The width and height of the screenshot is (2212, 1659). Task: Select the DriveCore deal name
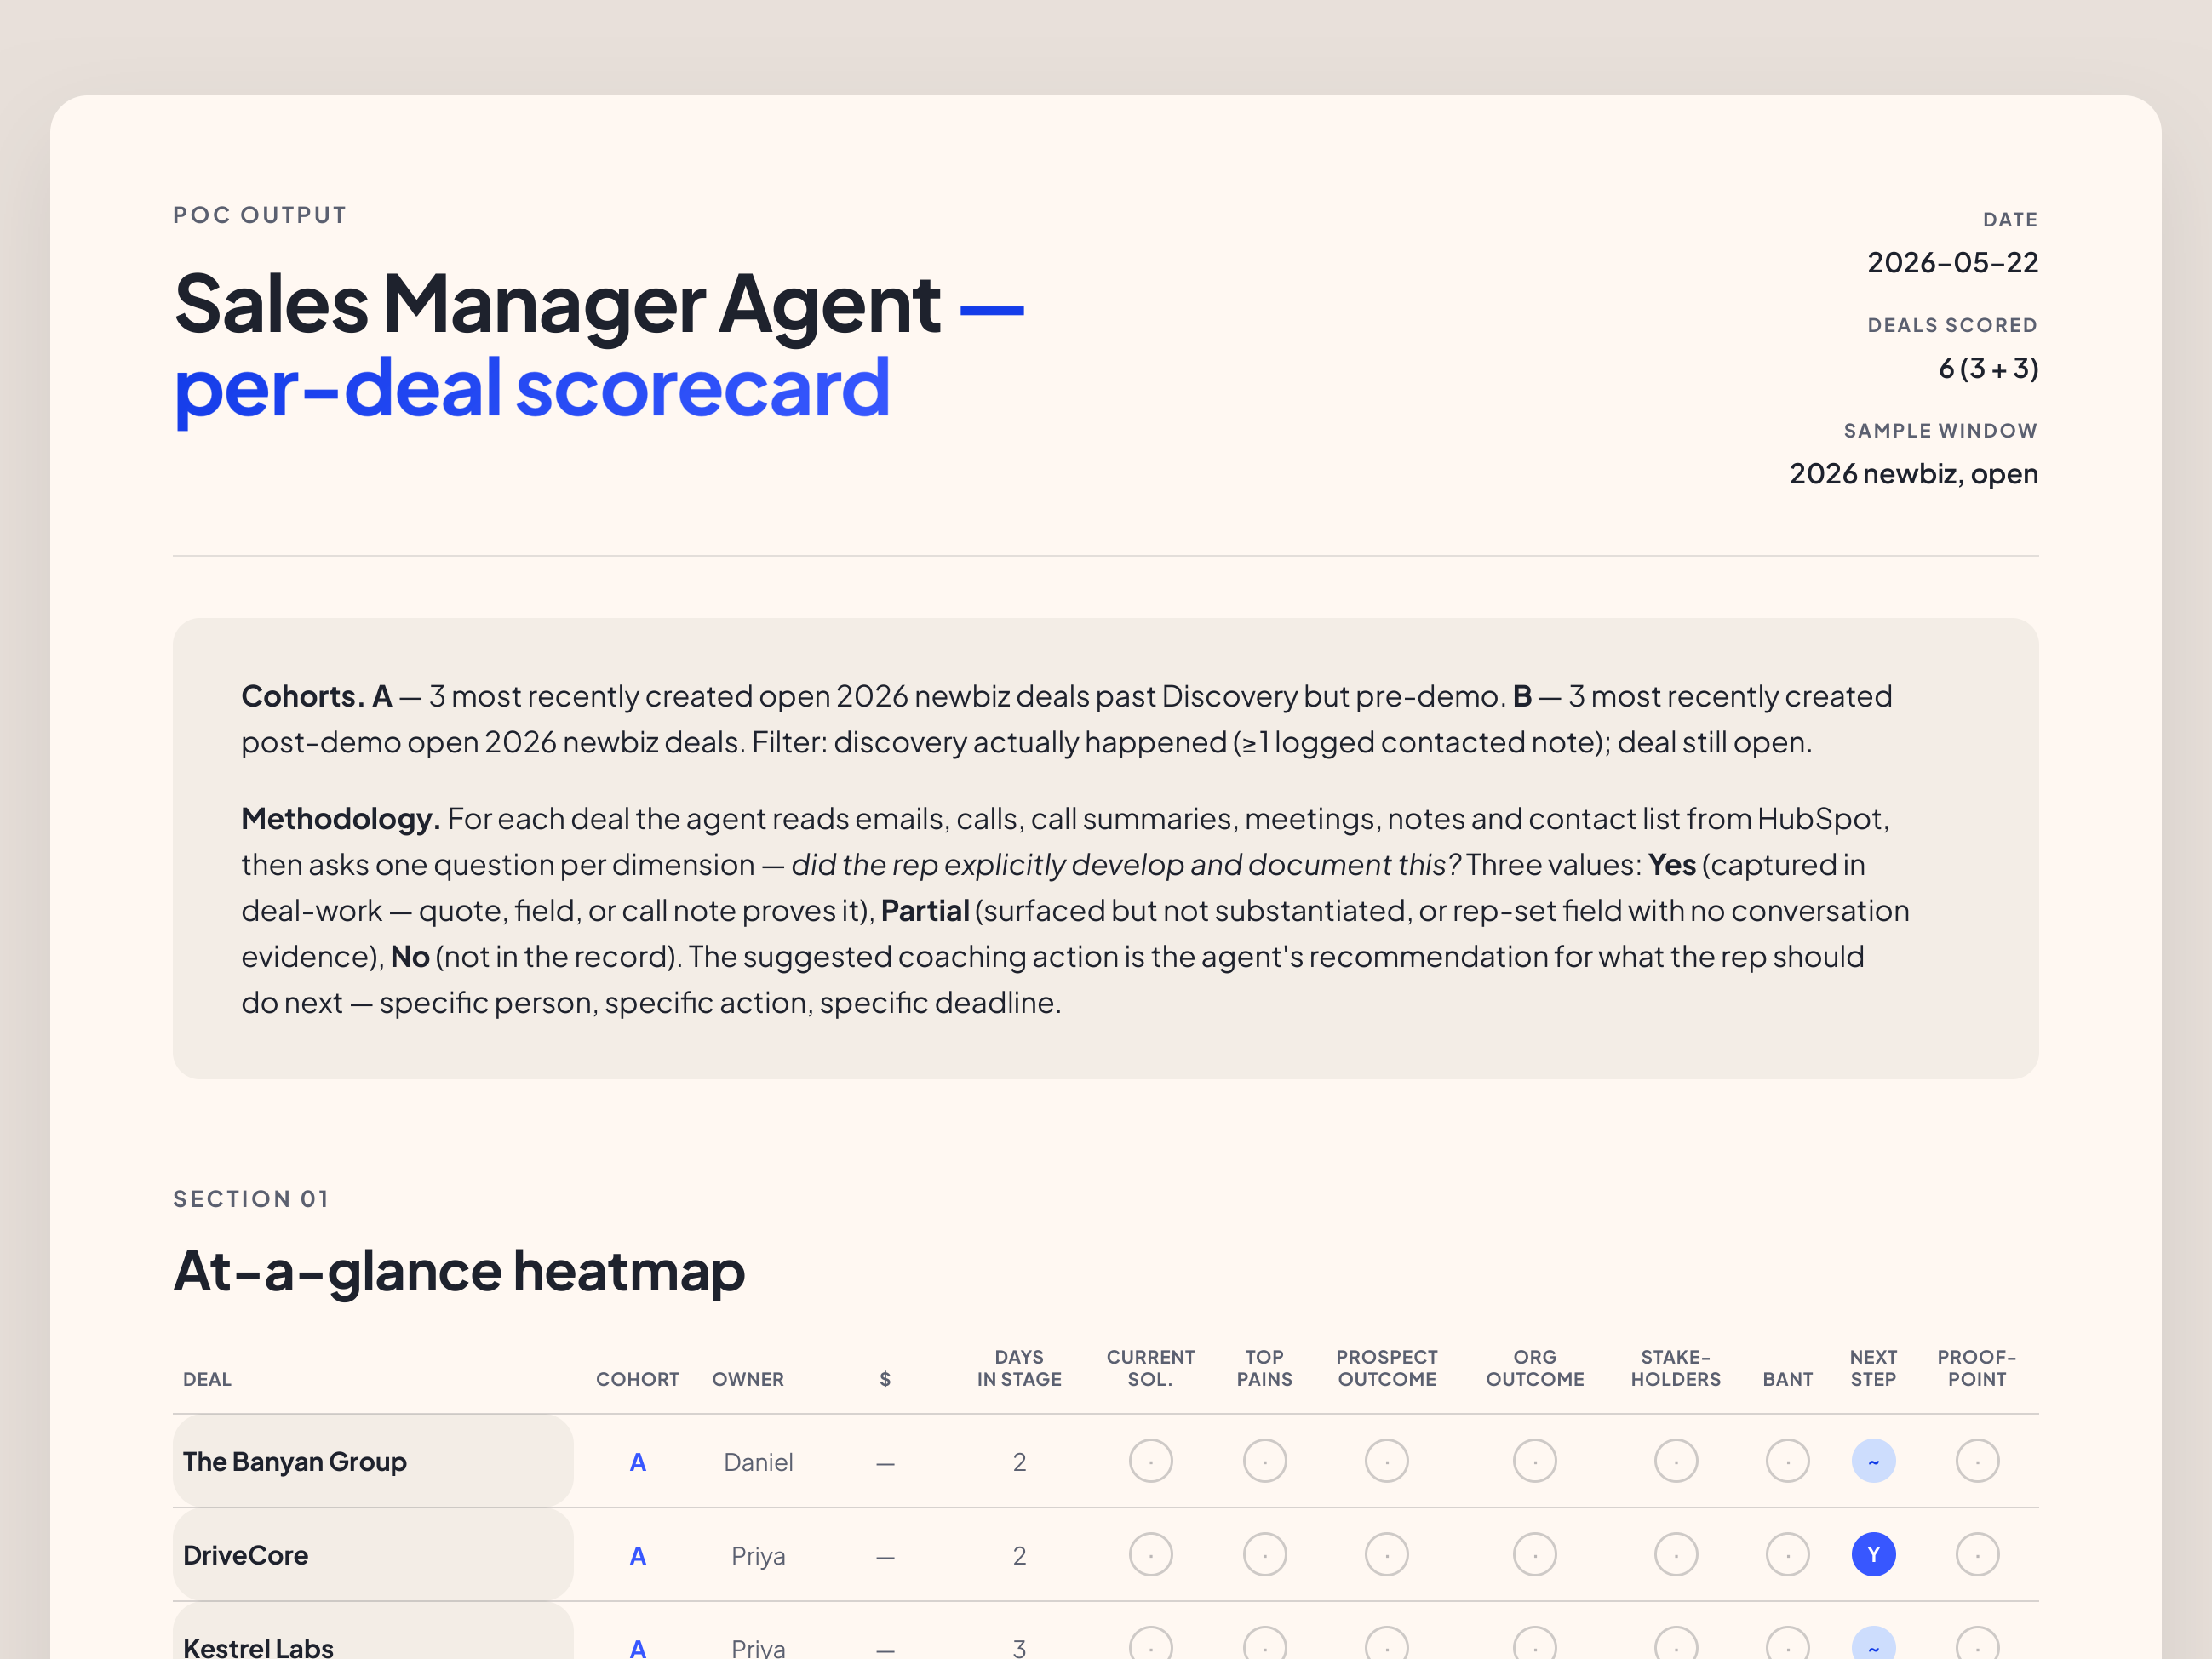[x=245, y=1555]
